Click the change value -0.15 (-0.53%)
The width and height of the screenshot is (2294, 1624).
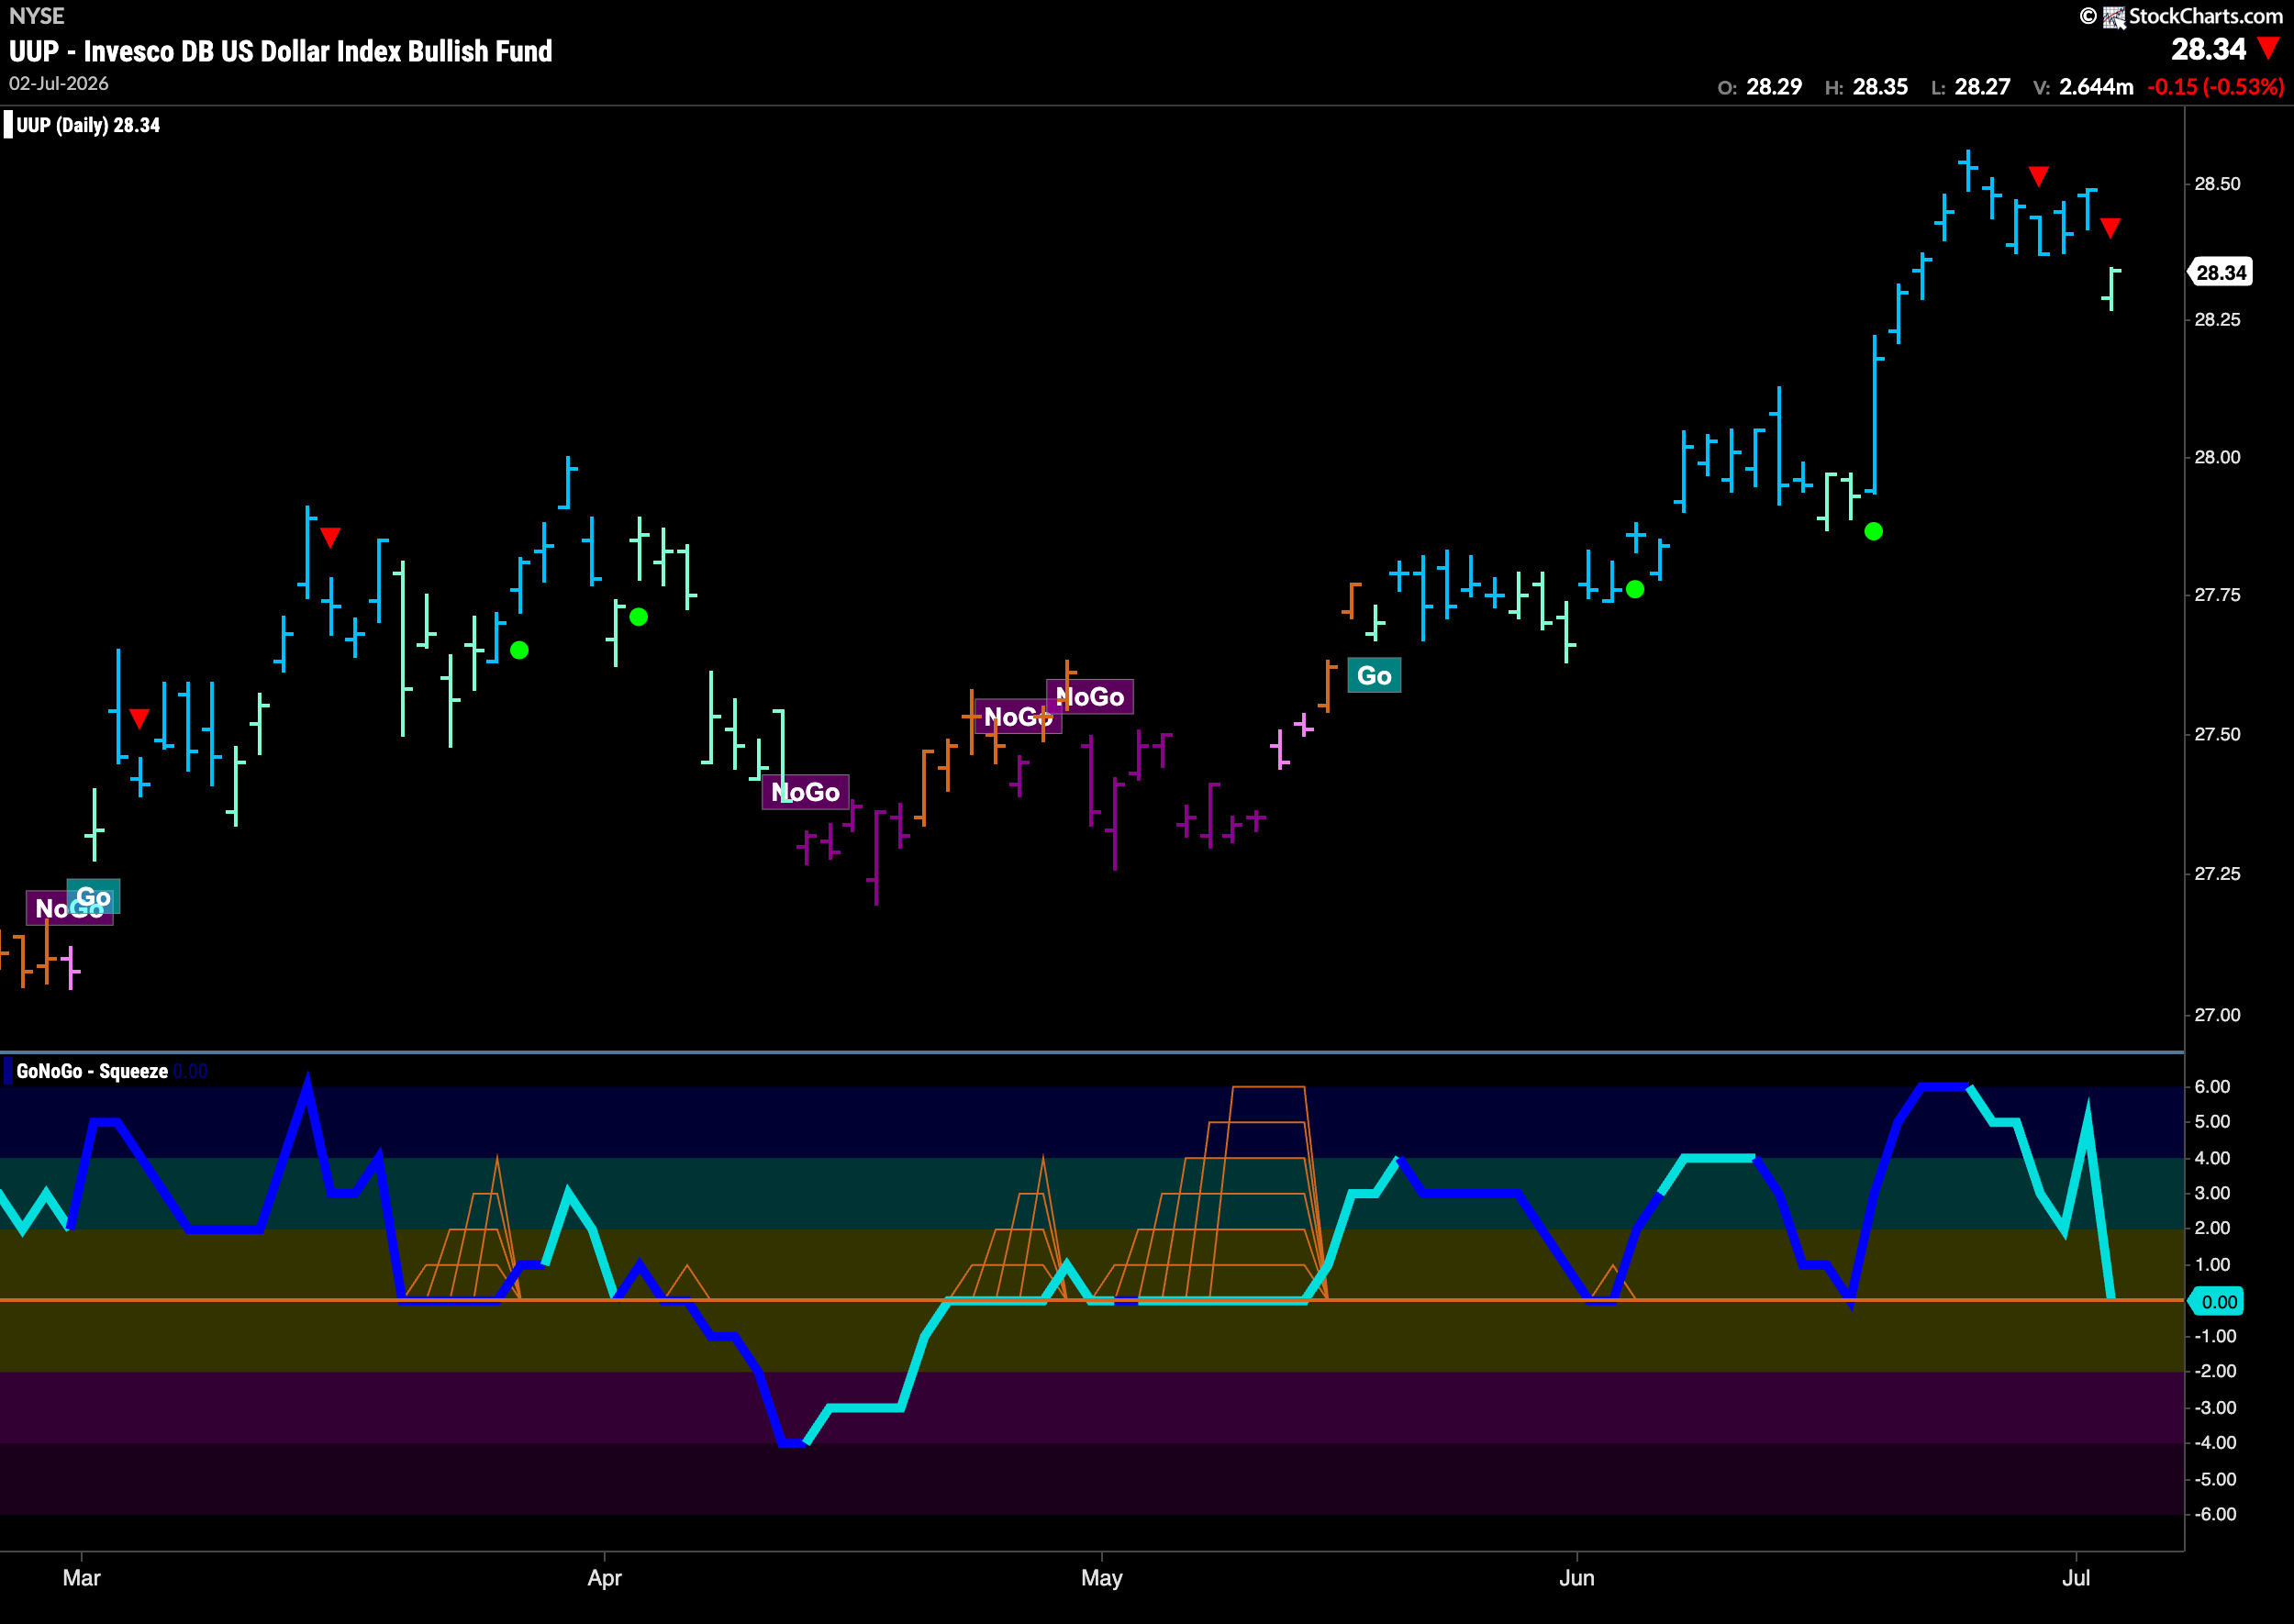(x=2215, y=87)
